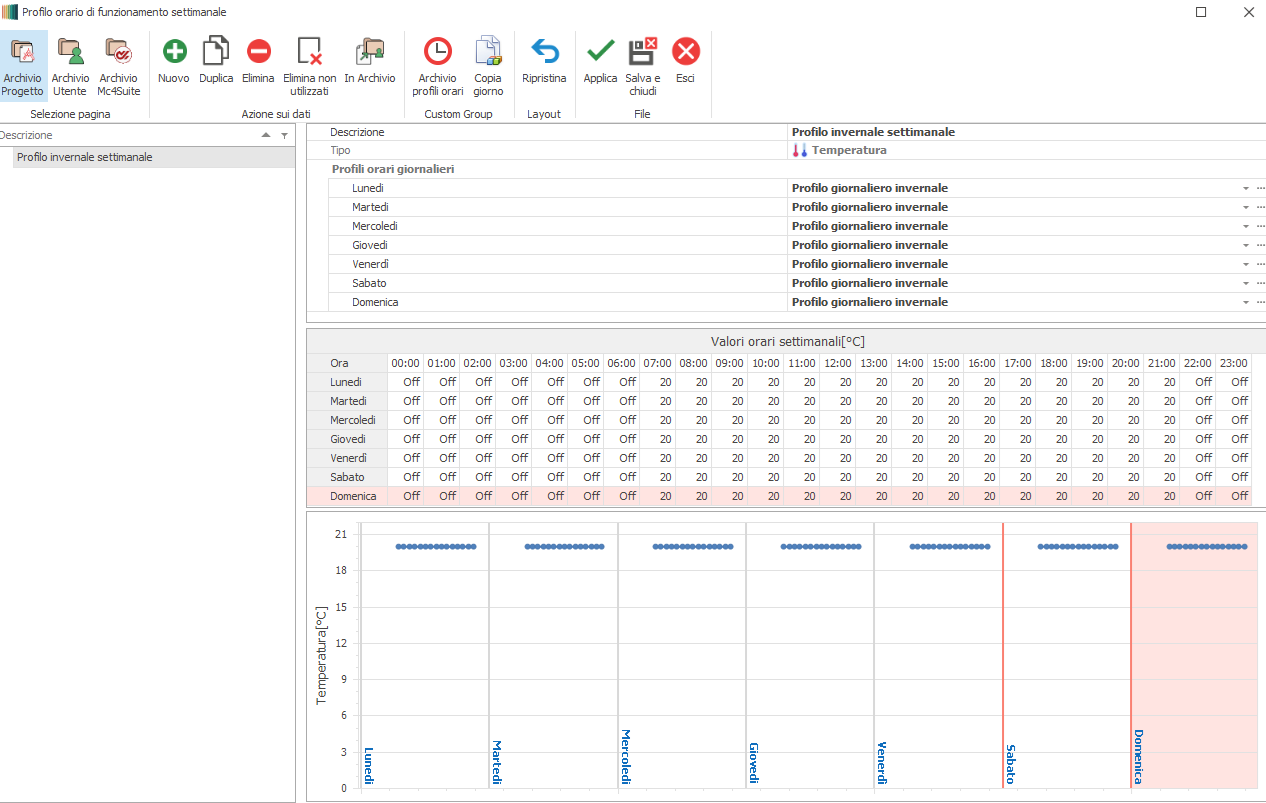Open the Domenica profile dropdown arrow
This screenshot has width=1266, height=803.
tap(1246, 303)
